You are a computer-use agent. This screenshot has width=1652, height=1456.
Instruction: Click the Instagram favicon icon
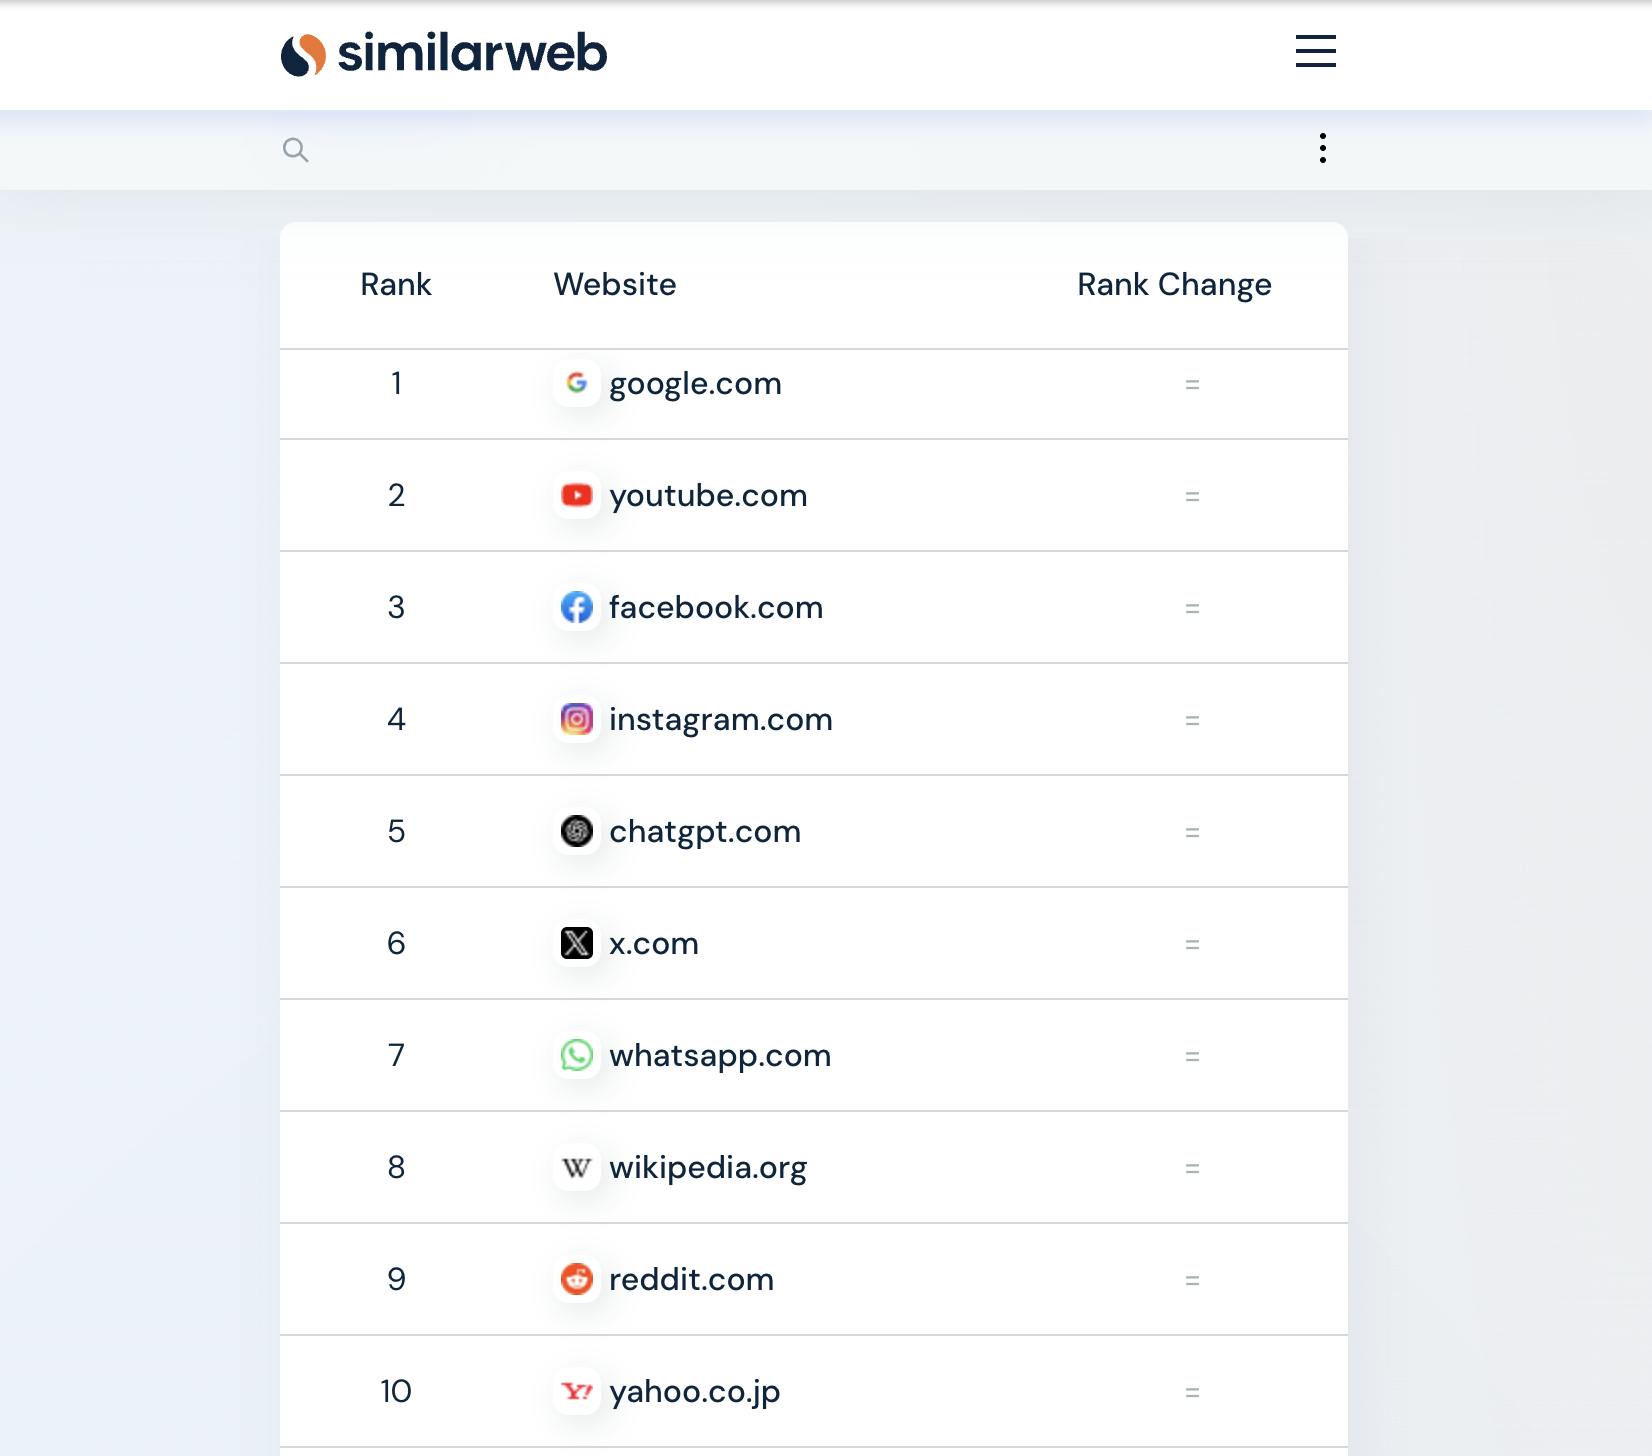tap(577, 719)
